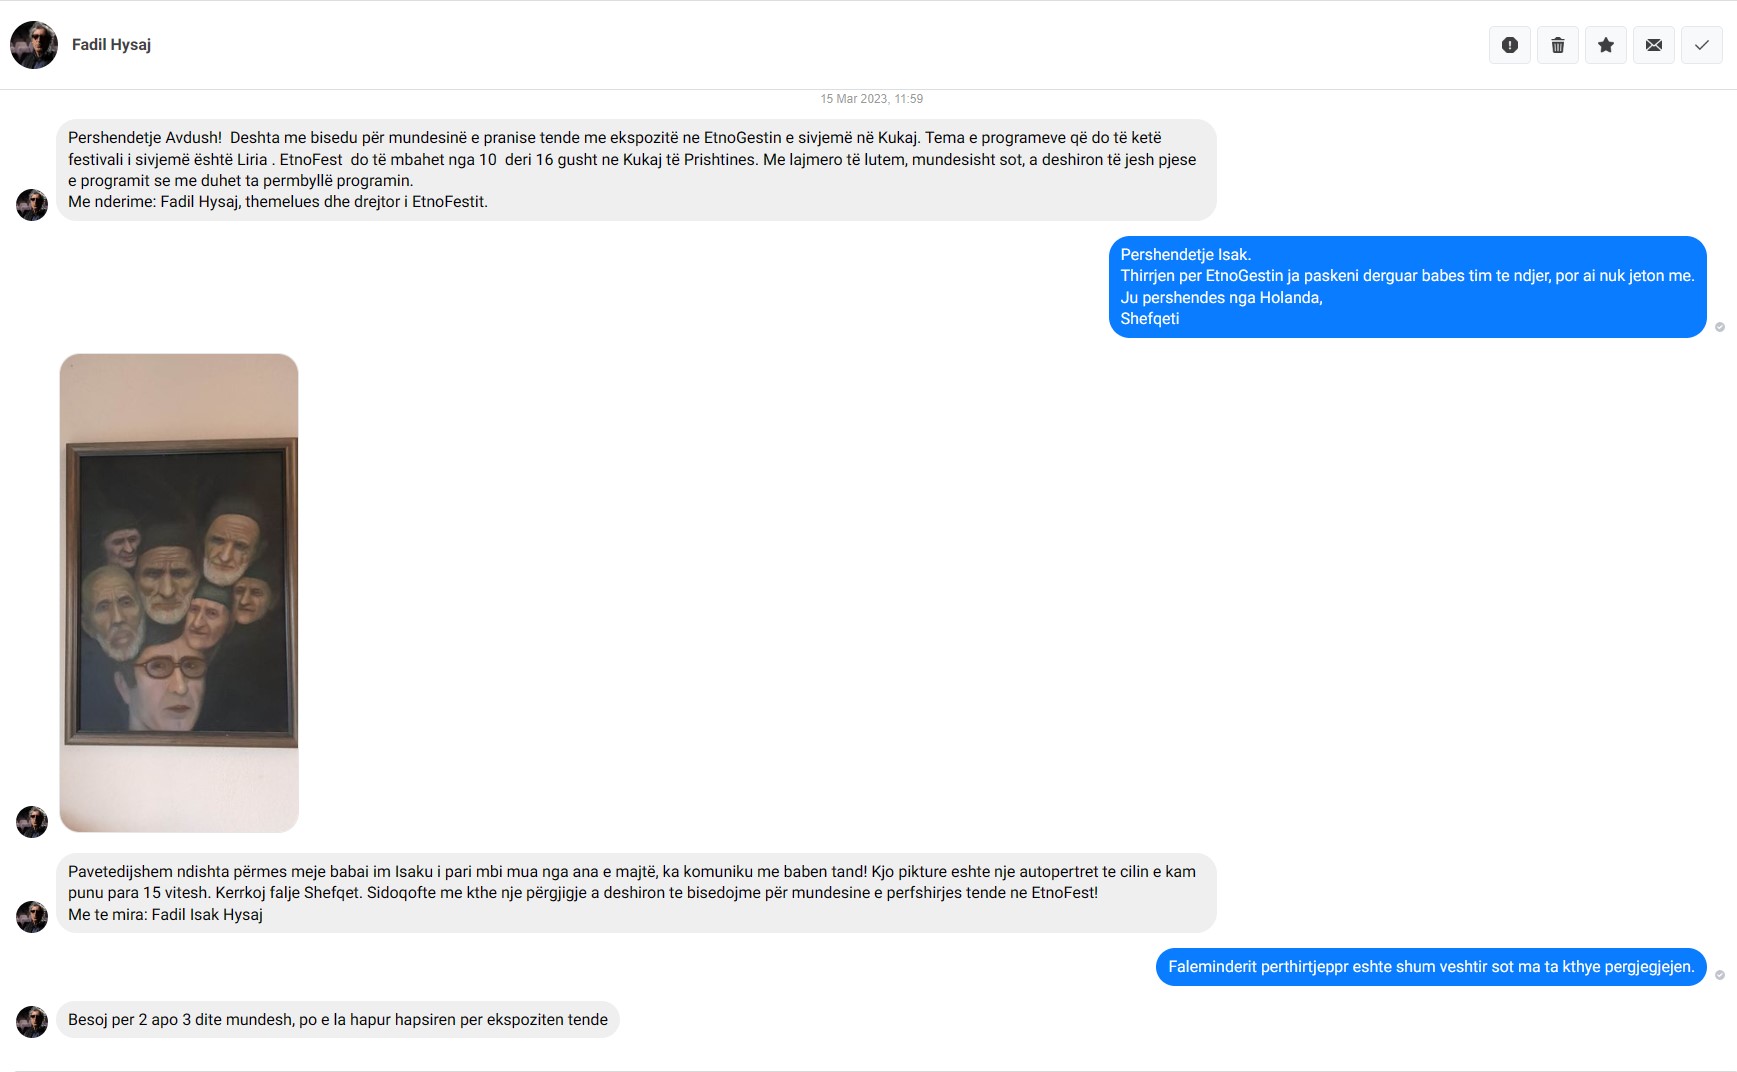1737x1072 pixels.
Task: Click the delivered status icon beside 'Faleminderit' message
Action: (1720, 975)
